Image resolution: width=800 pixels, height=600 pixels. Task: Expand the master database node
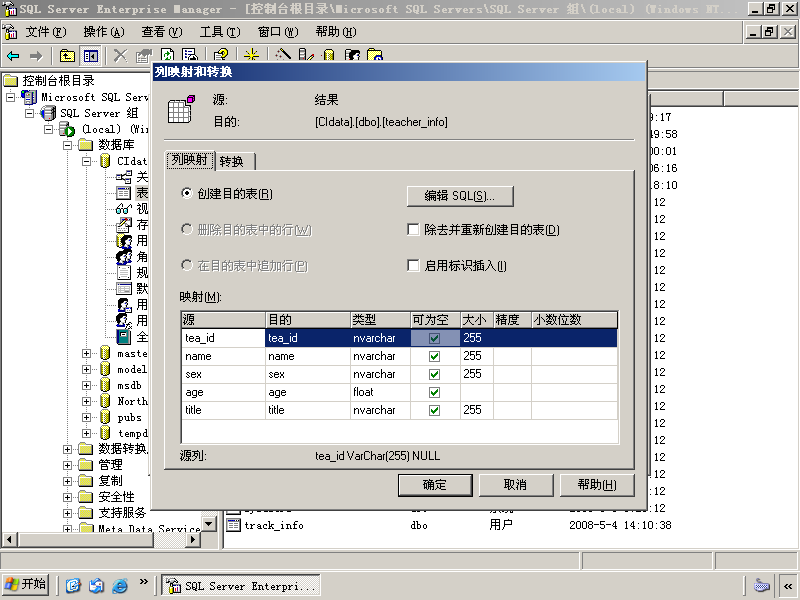[87, 353]
